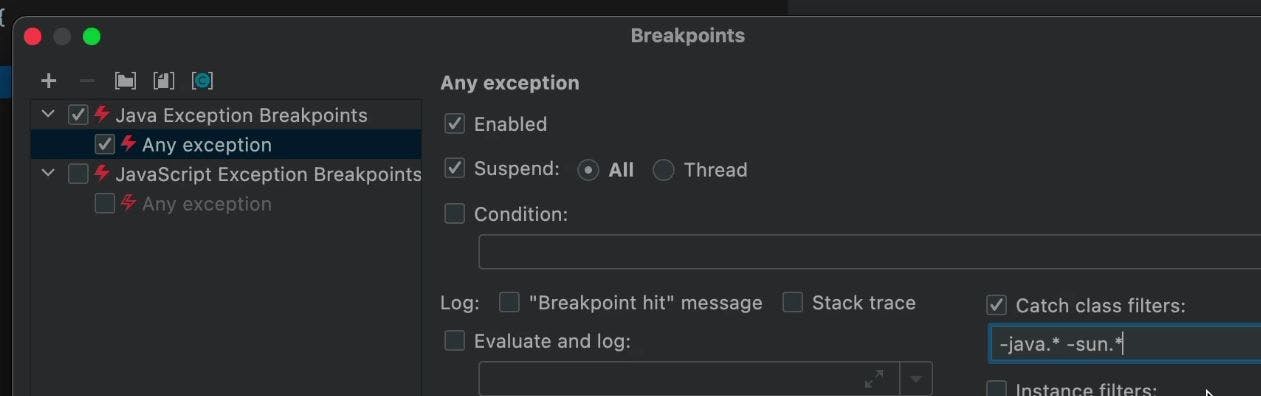Click the Group by file icon
The height and width of the screenshot is (396, 1261).
(x=163, y=81)
